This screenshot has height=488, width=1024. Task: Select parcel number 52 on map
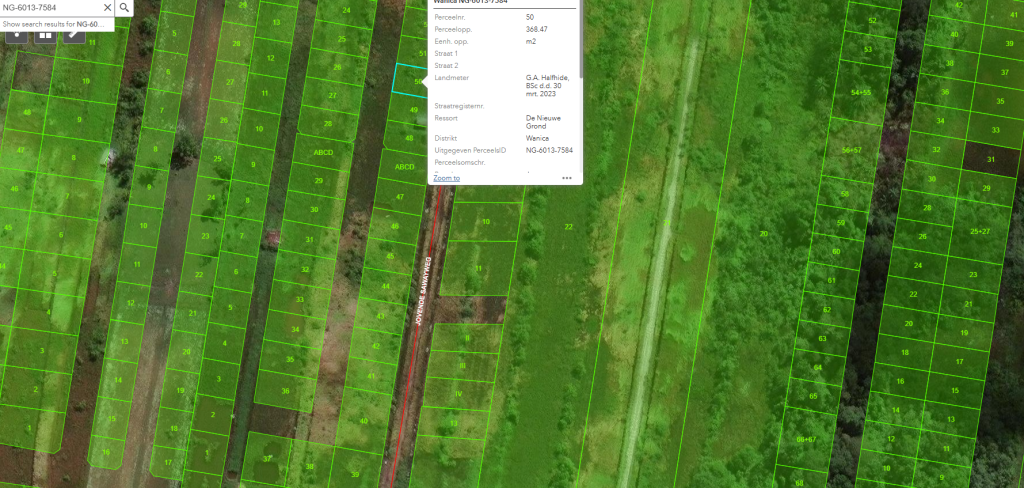[872, 20]
